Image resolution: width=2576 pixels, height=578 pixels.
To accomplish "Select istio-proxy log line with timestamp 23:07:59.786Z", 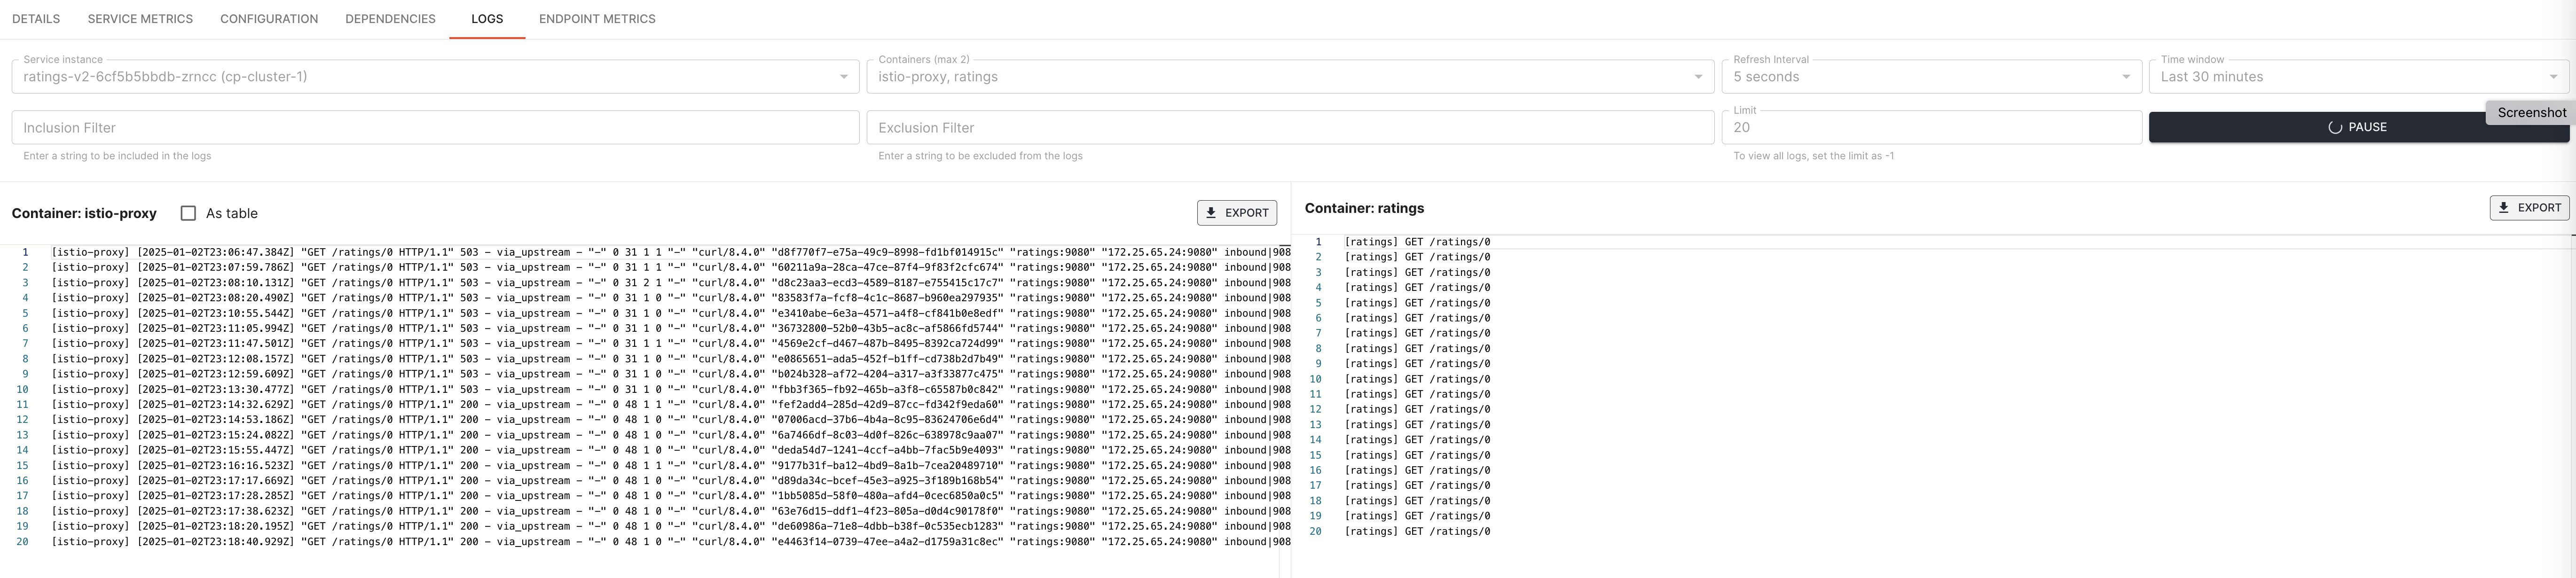I will tap(670, 268).
